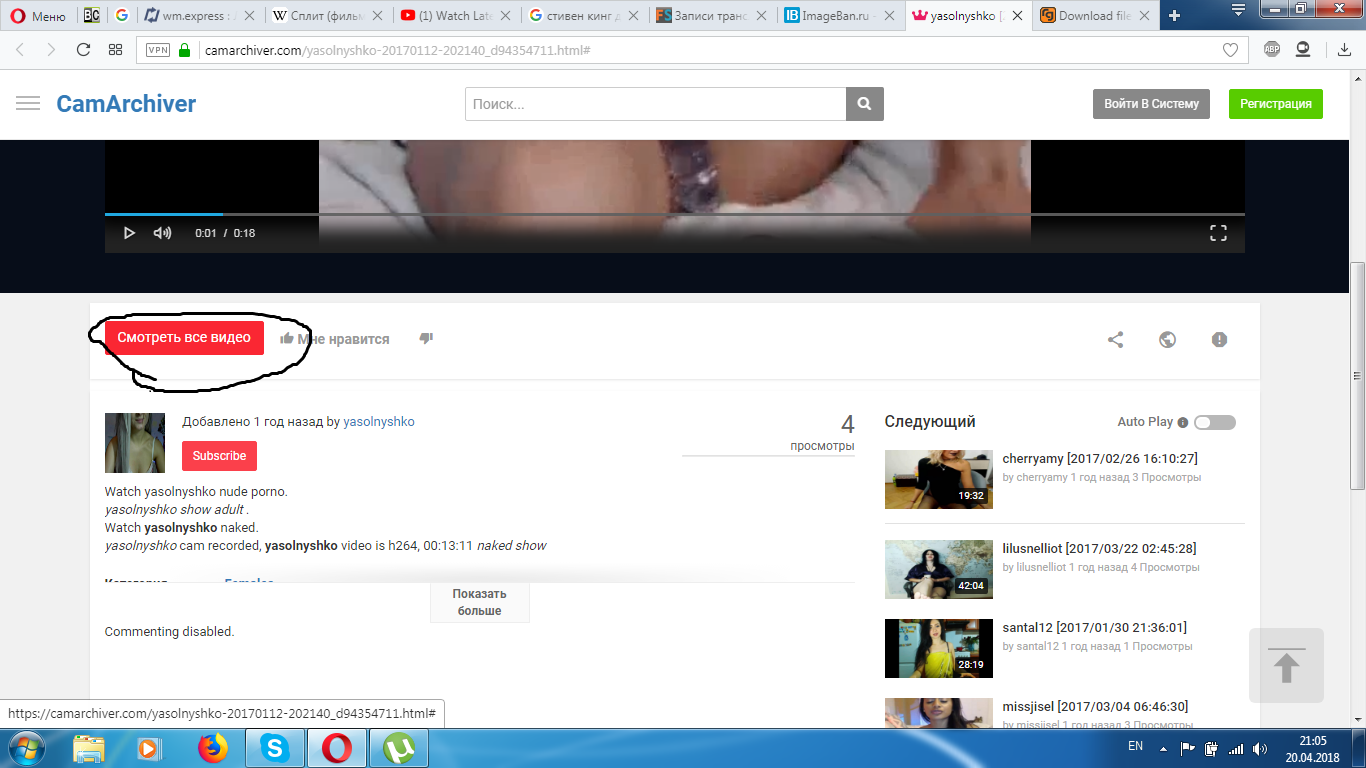Image resolution: width=1366 pixels, height=768 pixels.
Task: Expand description with Показать больше
Action: click(x=479, y=602)
